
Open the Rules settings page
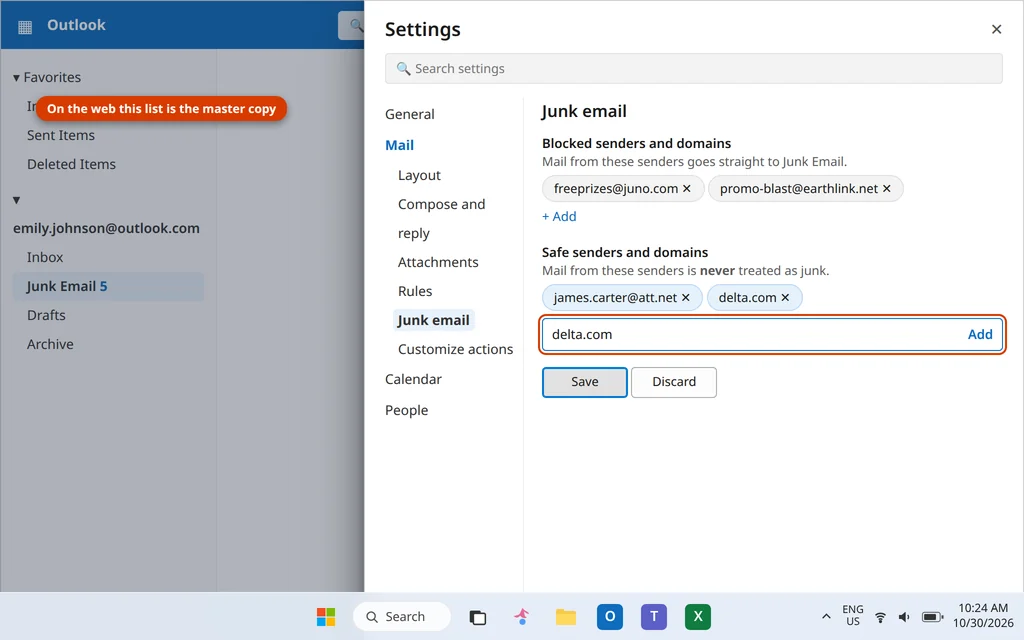(x=415, y=291)
